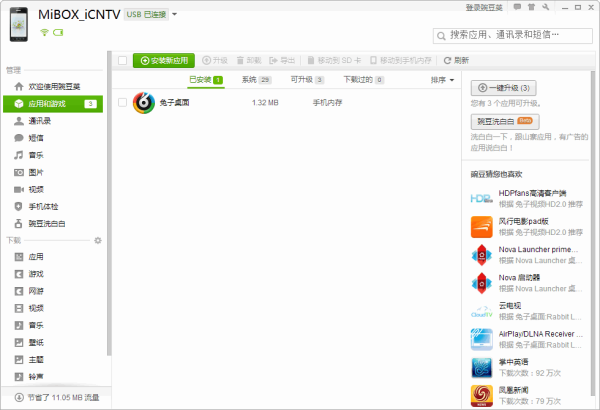This screenshot has width=600, height=410.
Task: Click the 兔子桌面 app icon
Action: click(x=144, y=103)
